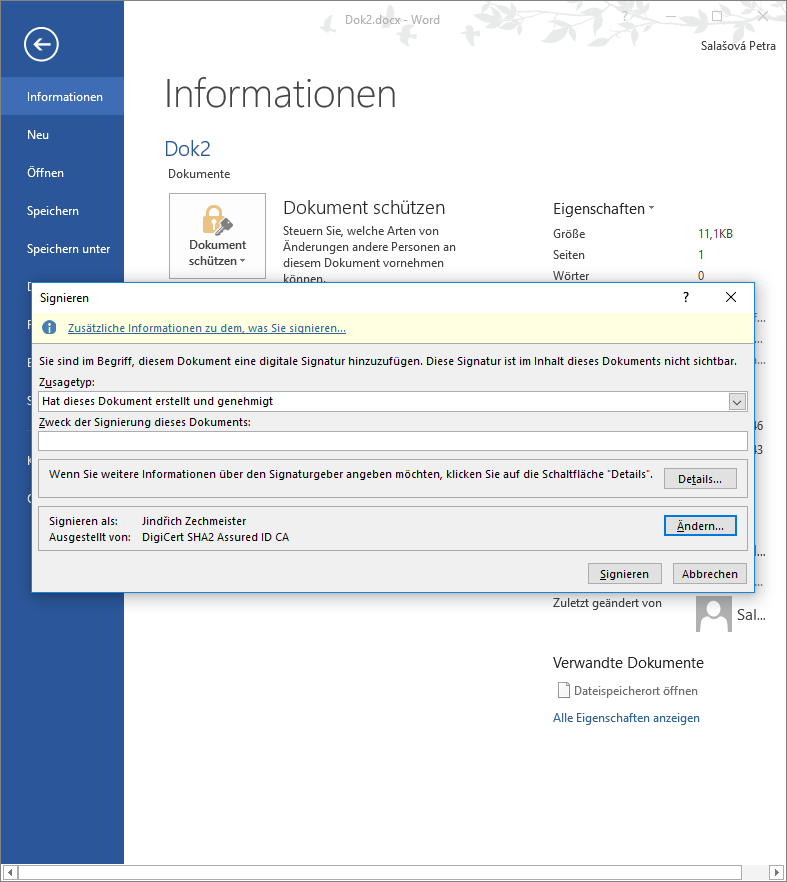Click the blue info icon in Signieren dialog

coord(49,327)
